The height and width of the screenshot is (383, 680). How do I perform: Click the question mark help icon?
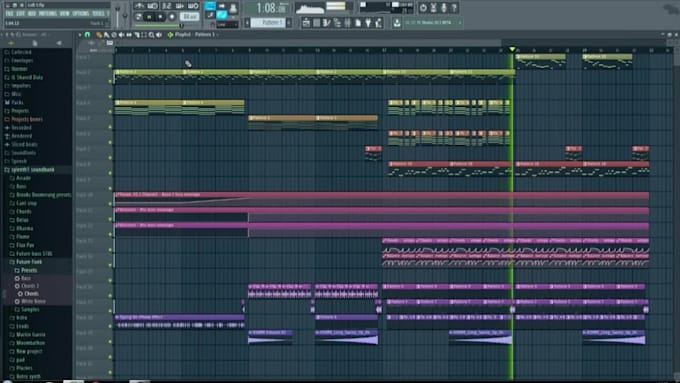coord(454,7)
